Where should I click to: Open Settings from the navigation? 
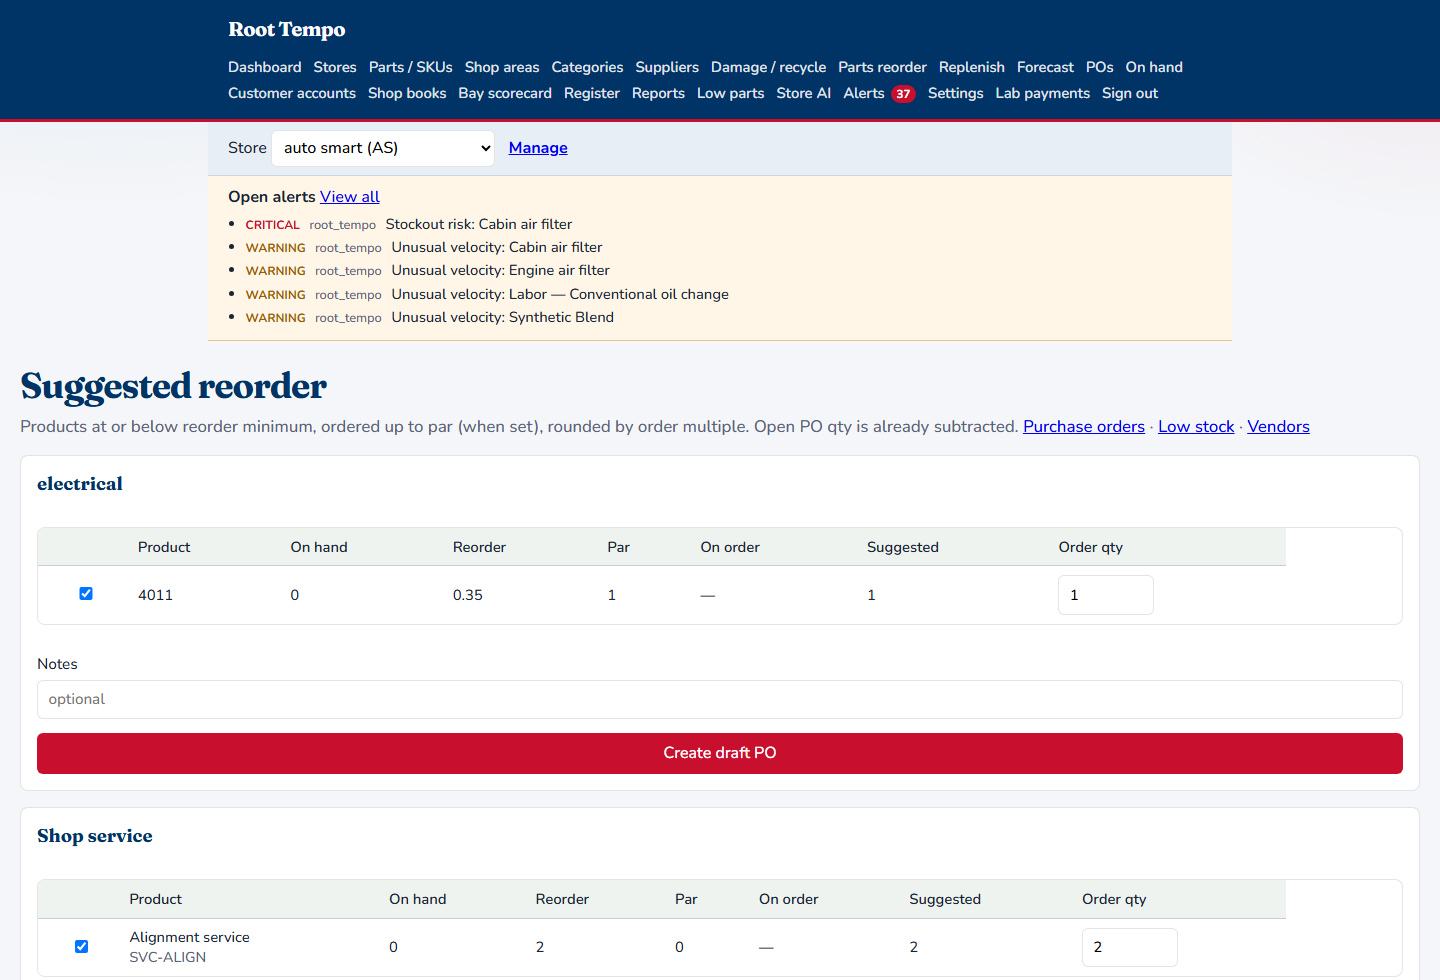[956, 93]
